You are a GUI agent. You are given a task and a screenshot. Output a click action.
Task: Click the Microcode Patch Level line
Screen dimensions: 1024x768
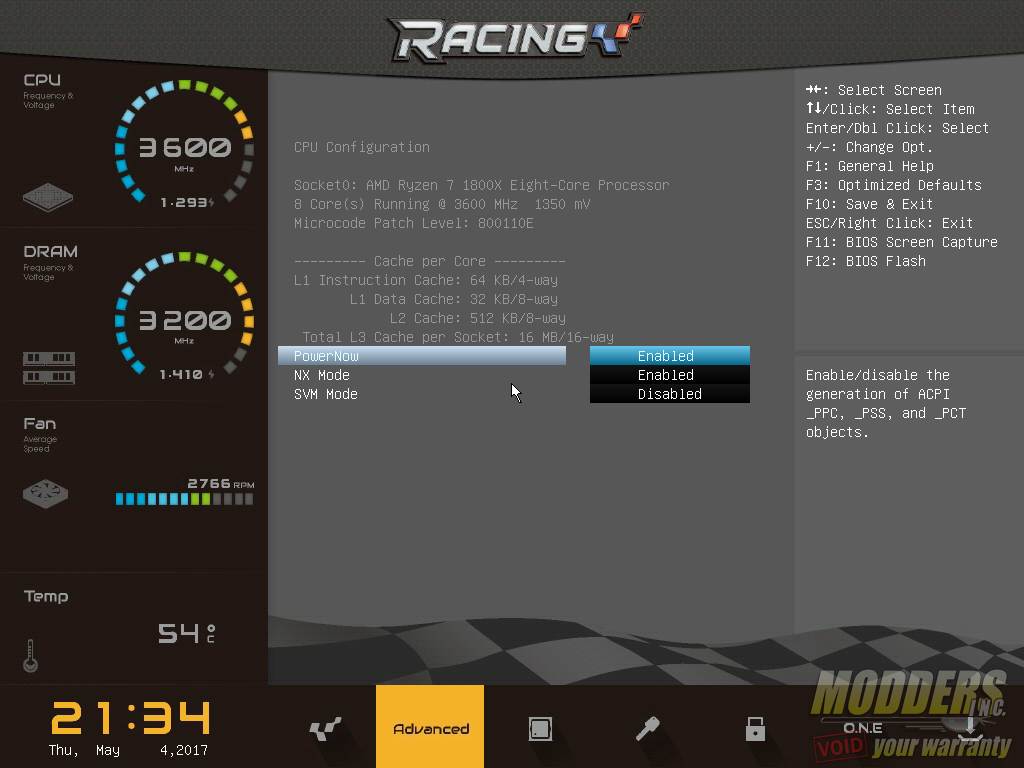point(413,223)
